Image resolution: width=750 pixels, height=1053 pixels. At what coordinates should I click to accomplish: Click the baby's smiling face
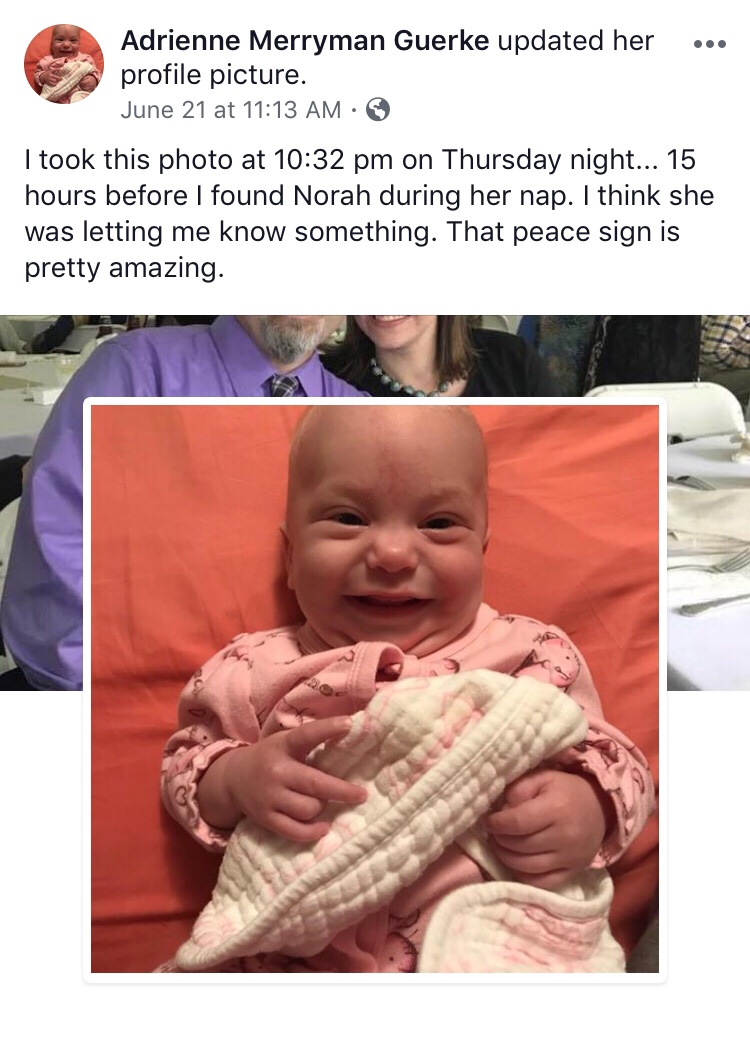[x=386, y=531]
